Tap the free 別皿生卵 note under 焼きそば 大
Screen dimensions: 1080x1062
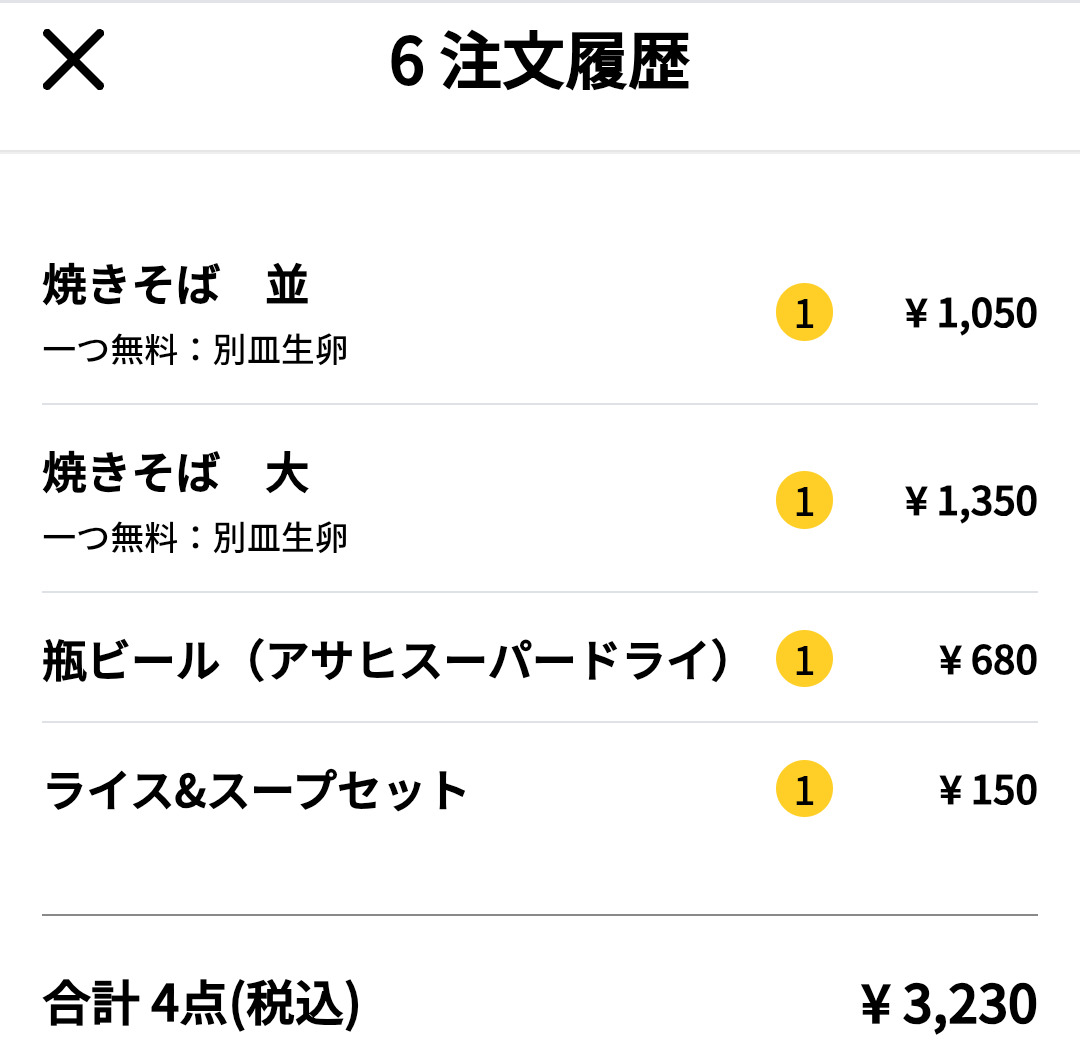[195, 538]
